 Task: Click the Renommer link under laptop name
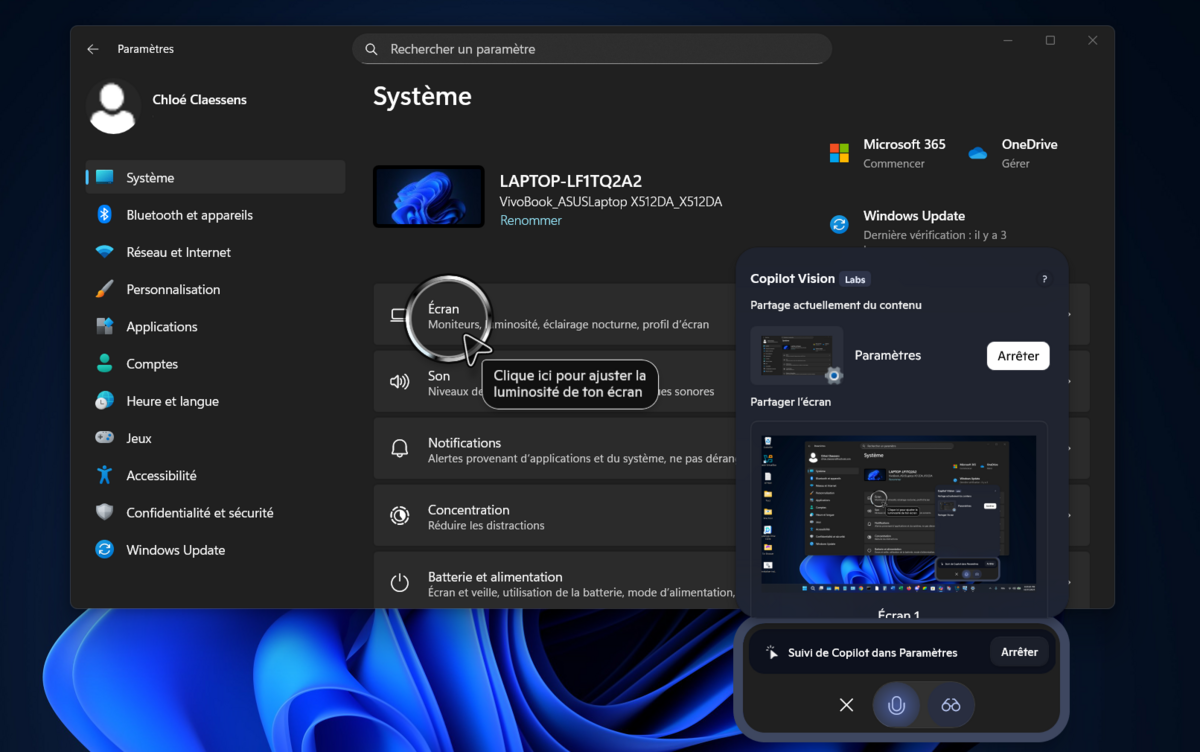[x=530, y=220]
